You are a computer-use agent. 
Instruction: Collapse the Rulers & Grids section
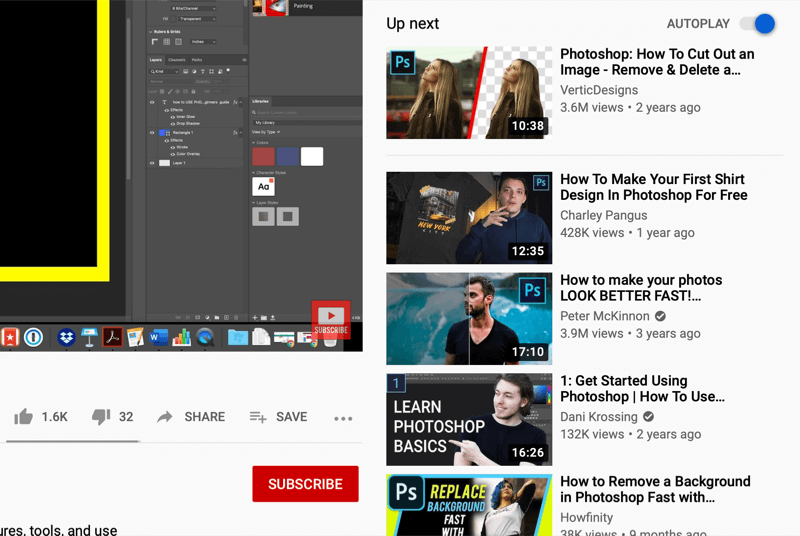click(151, 32)
